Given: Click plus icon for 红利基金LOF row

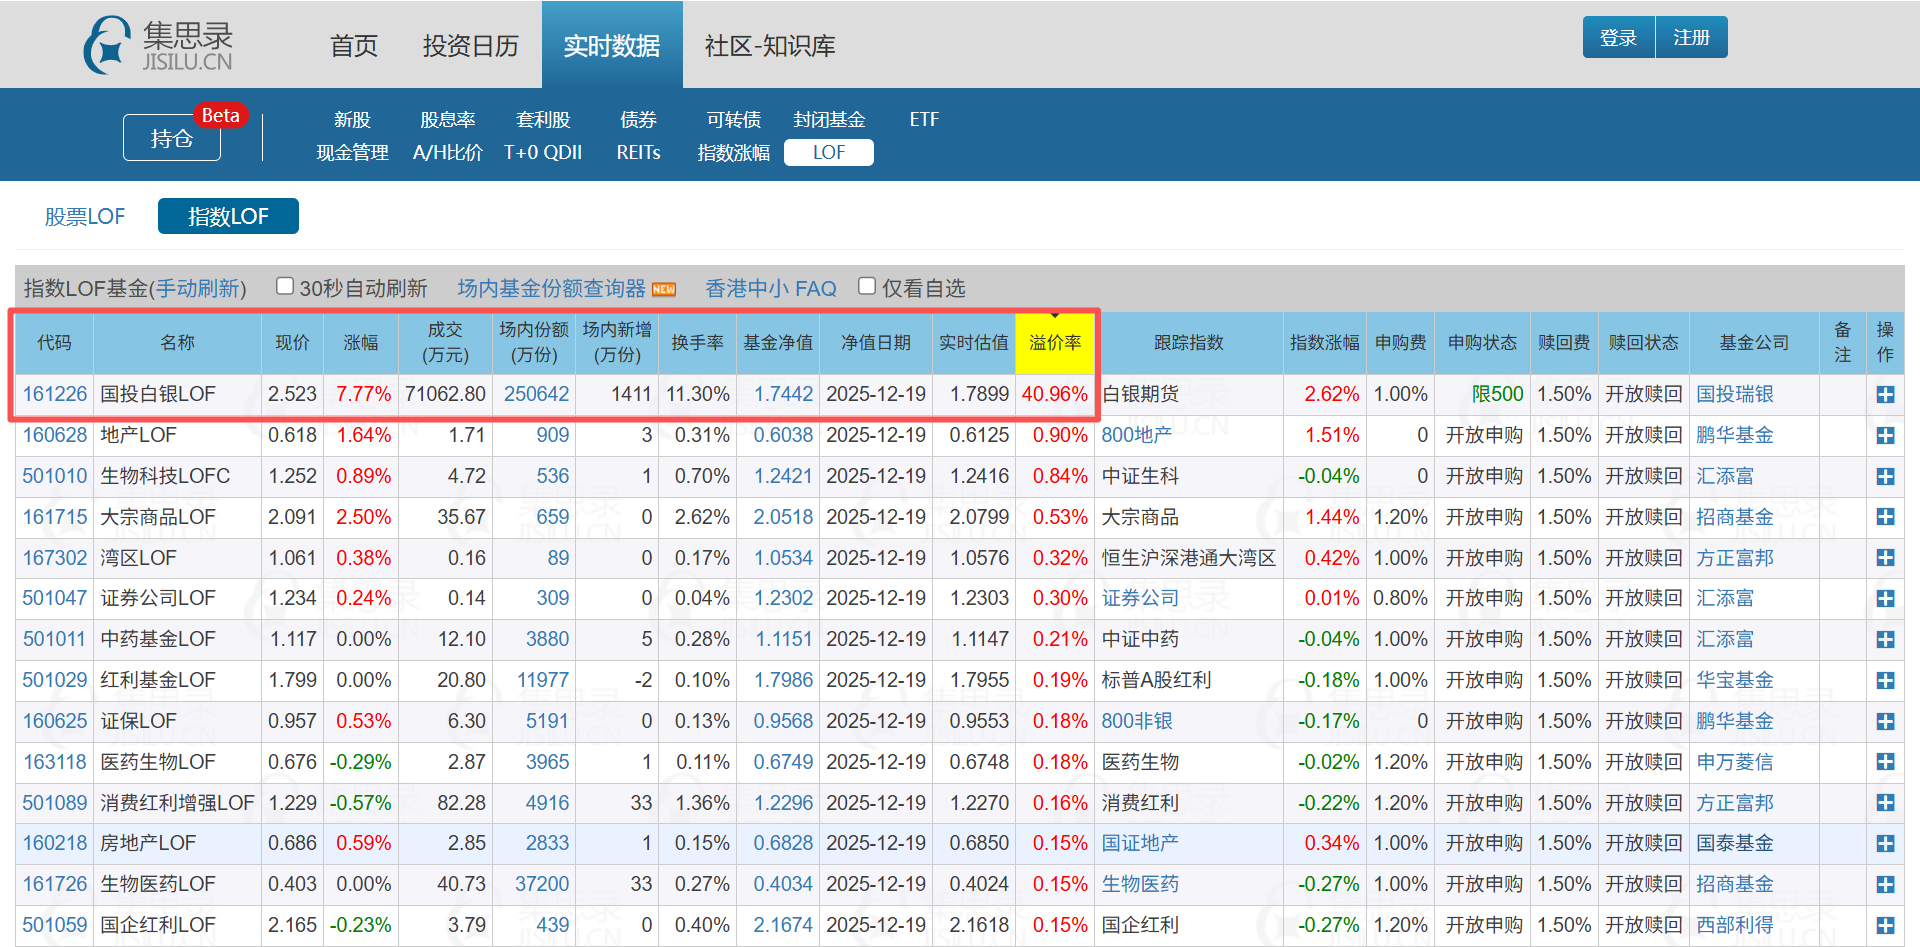Looking at the screenshot, I should click(x=1885, y=680).
